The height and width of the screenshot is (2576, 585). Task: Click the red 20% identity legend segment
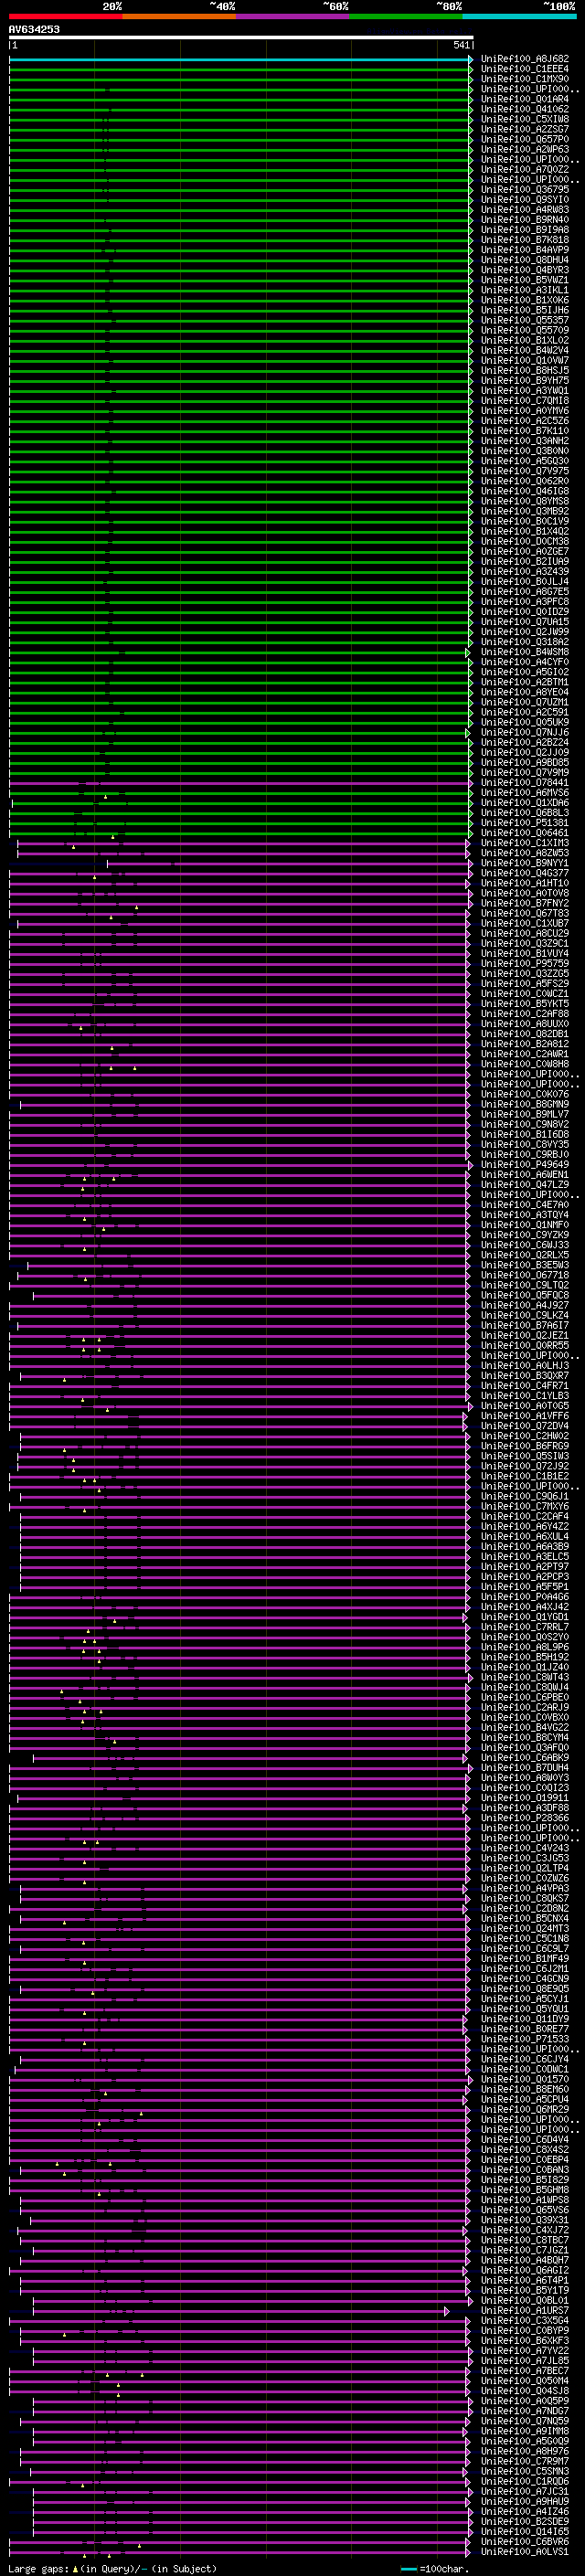[x=66, y=16]
